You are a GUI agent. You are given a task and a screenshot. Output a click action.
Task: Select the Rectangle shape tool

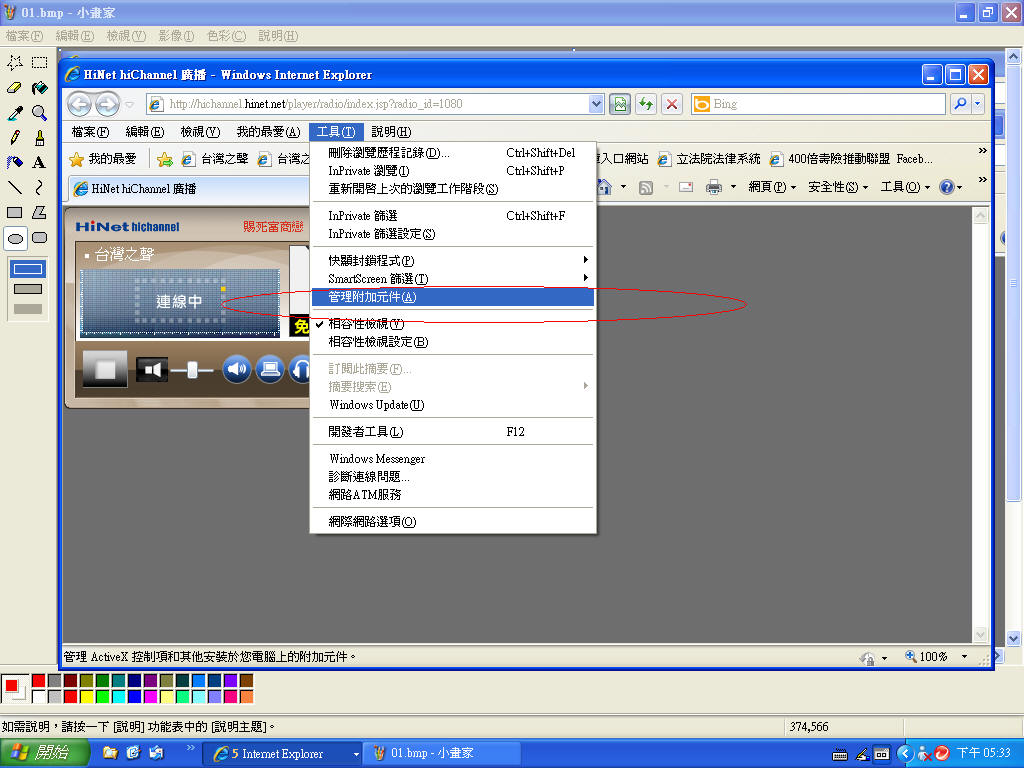tap(15, 213)
